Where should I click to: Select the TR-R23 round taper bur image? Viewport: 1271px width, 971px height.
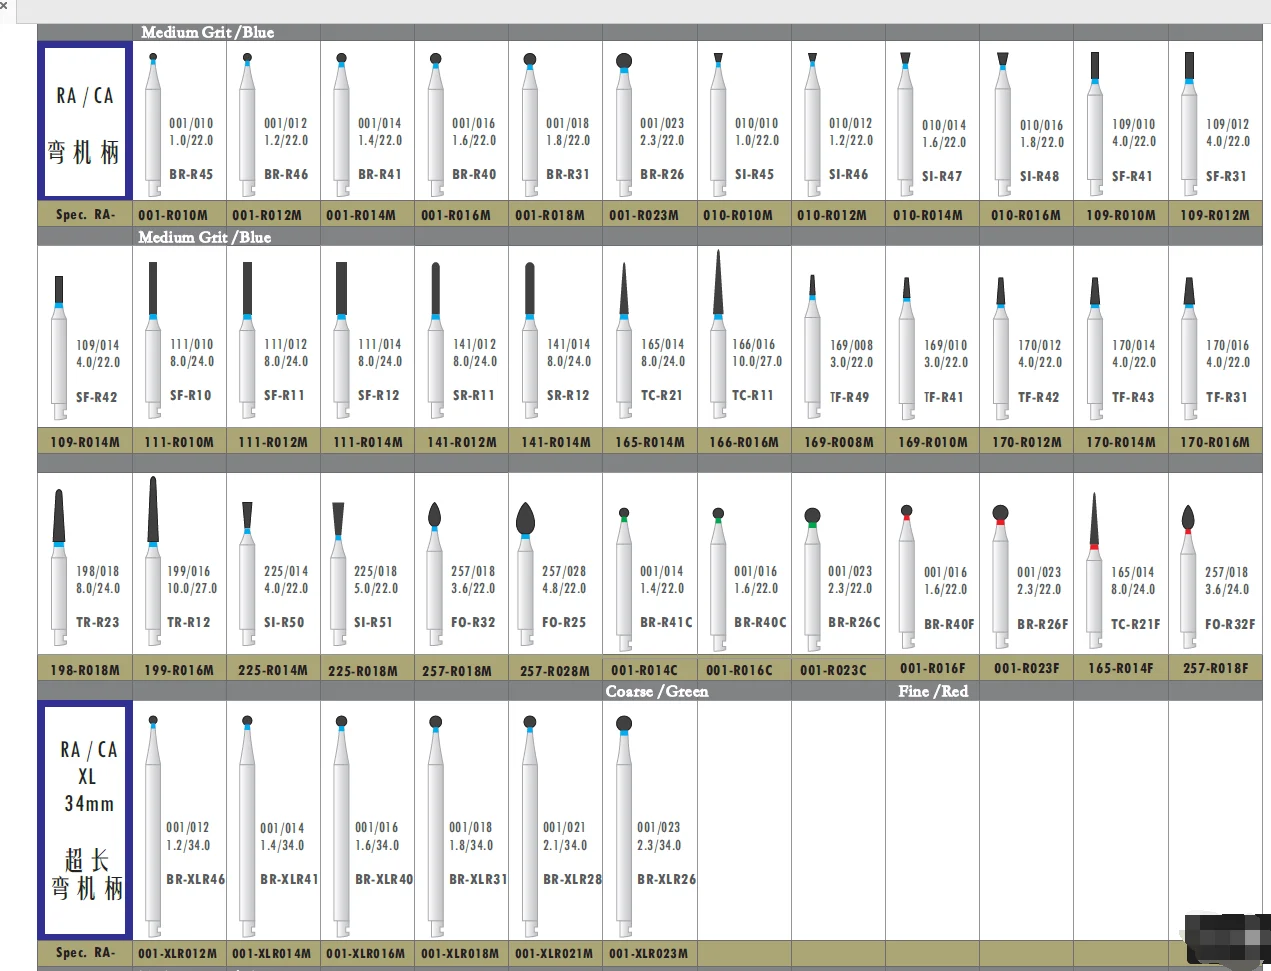(59, 567)
